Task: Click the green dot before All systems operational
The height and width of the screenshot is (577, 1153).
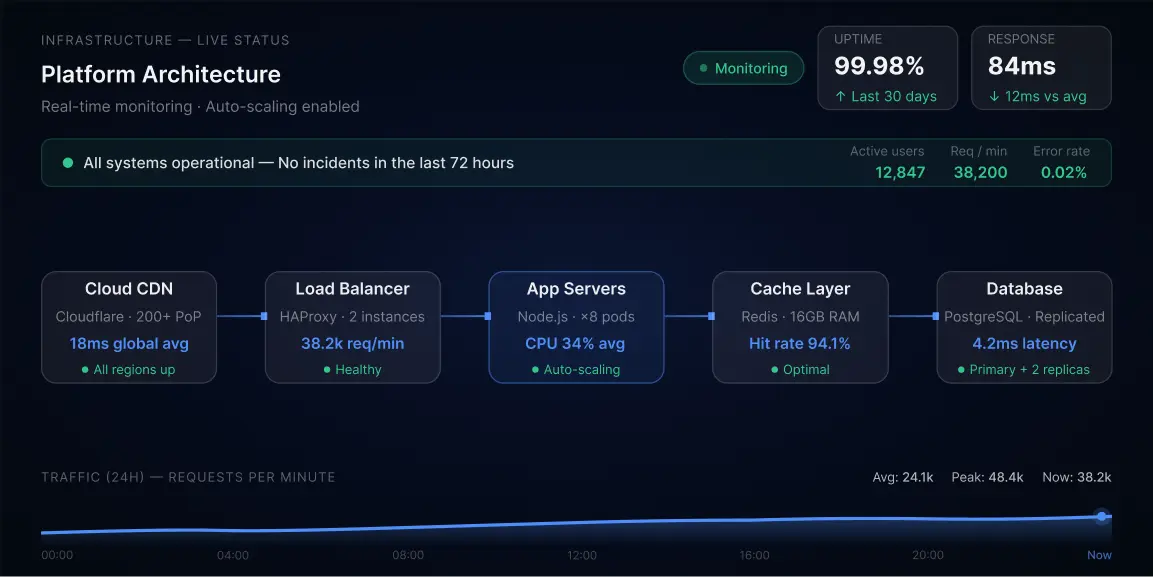Action: point(68,163)
